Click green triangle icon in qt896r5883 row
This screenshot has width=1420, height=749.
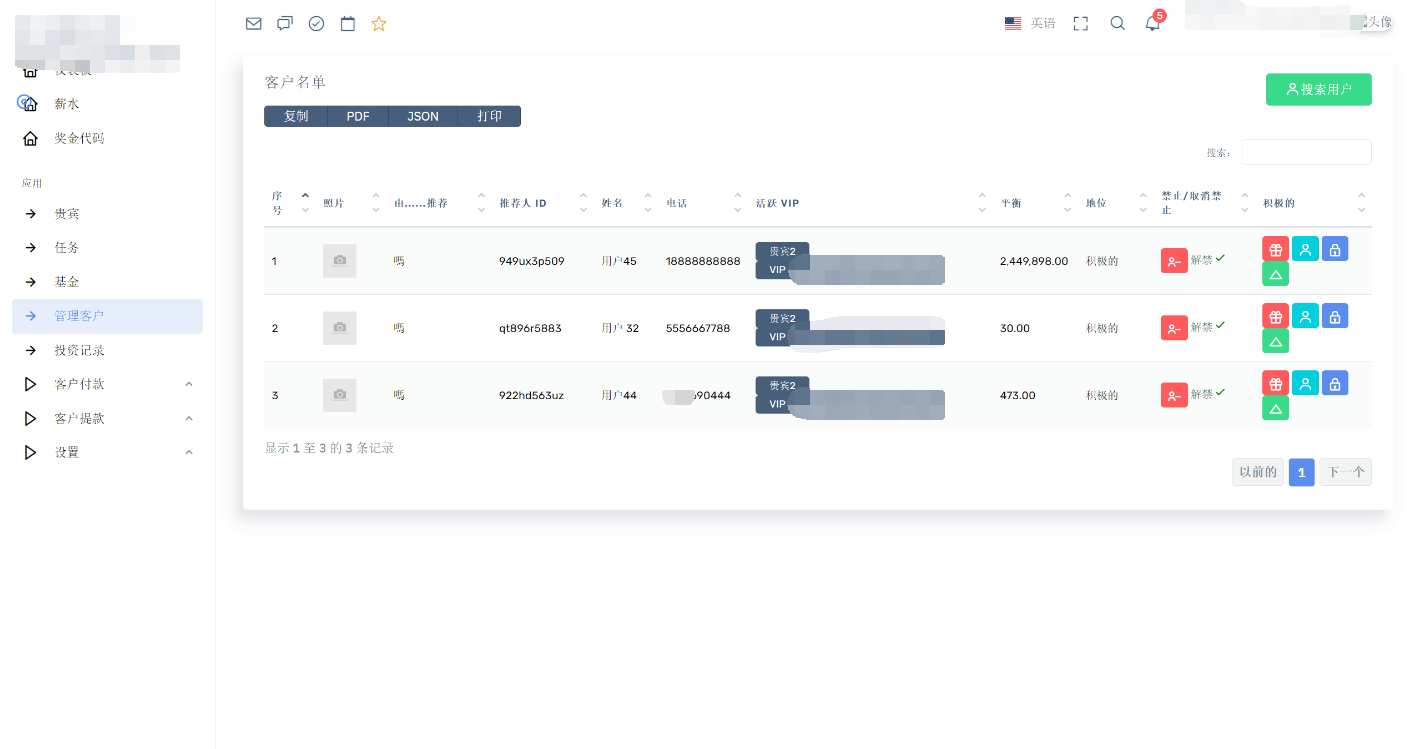1275,342
